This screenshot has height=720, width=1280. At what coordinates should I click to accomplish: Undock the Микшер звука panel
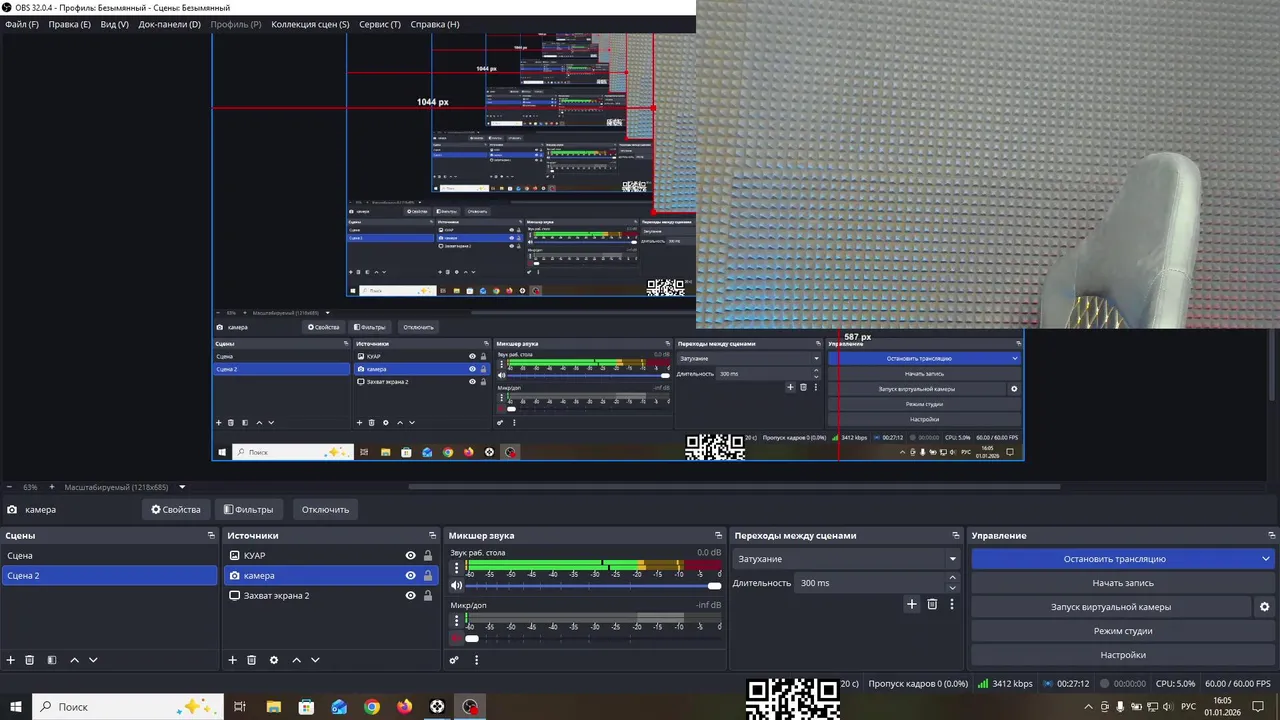coord(718,536)
